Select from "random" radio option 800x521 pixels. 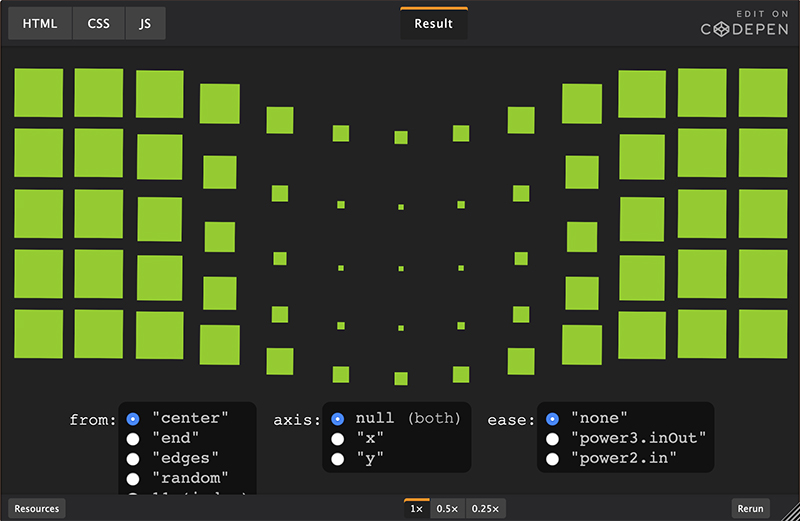click(x=133, y=479)
